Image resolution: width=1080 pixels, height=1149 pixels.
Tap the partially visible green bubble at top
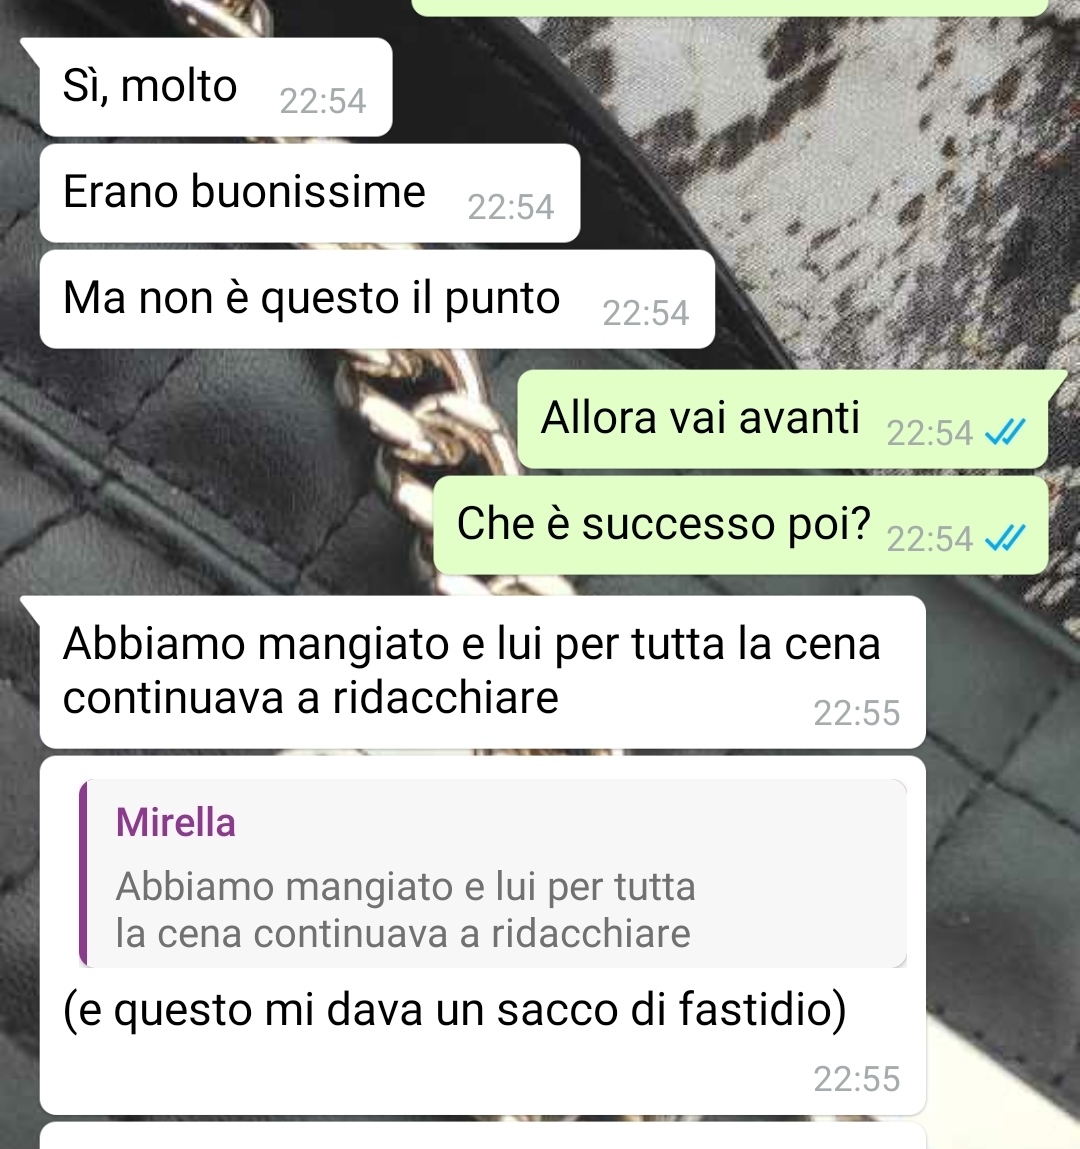(x=729, y=7)
